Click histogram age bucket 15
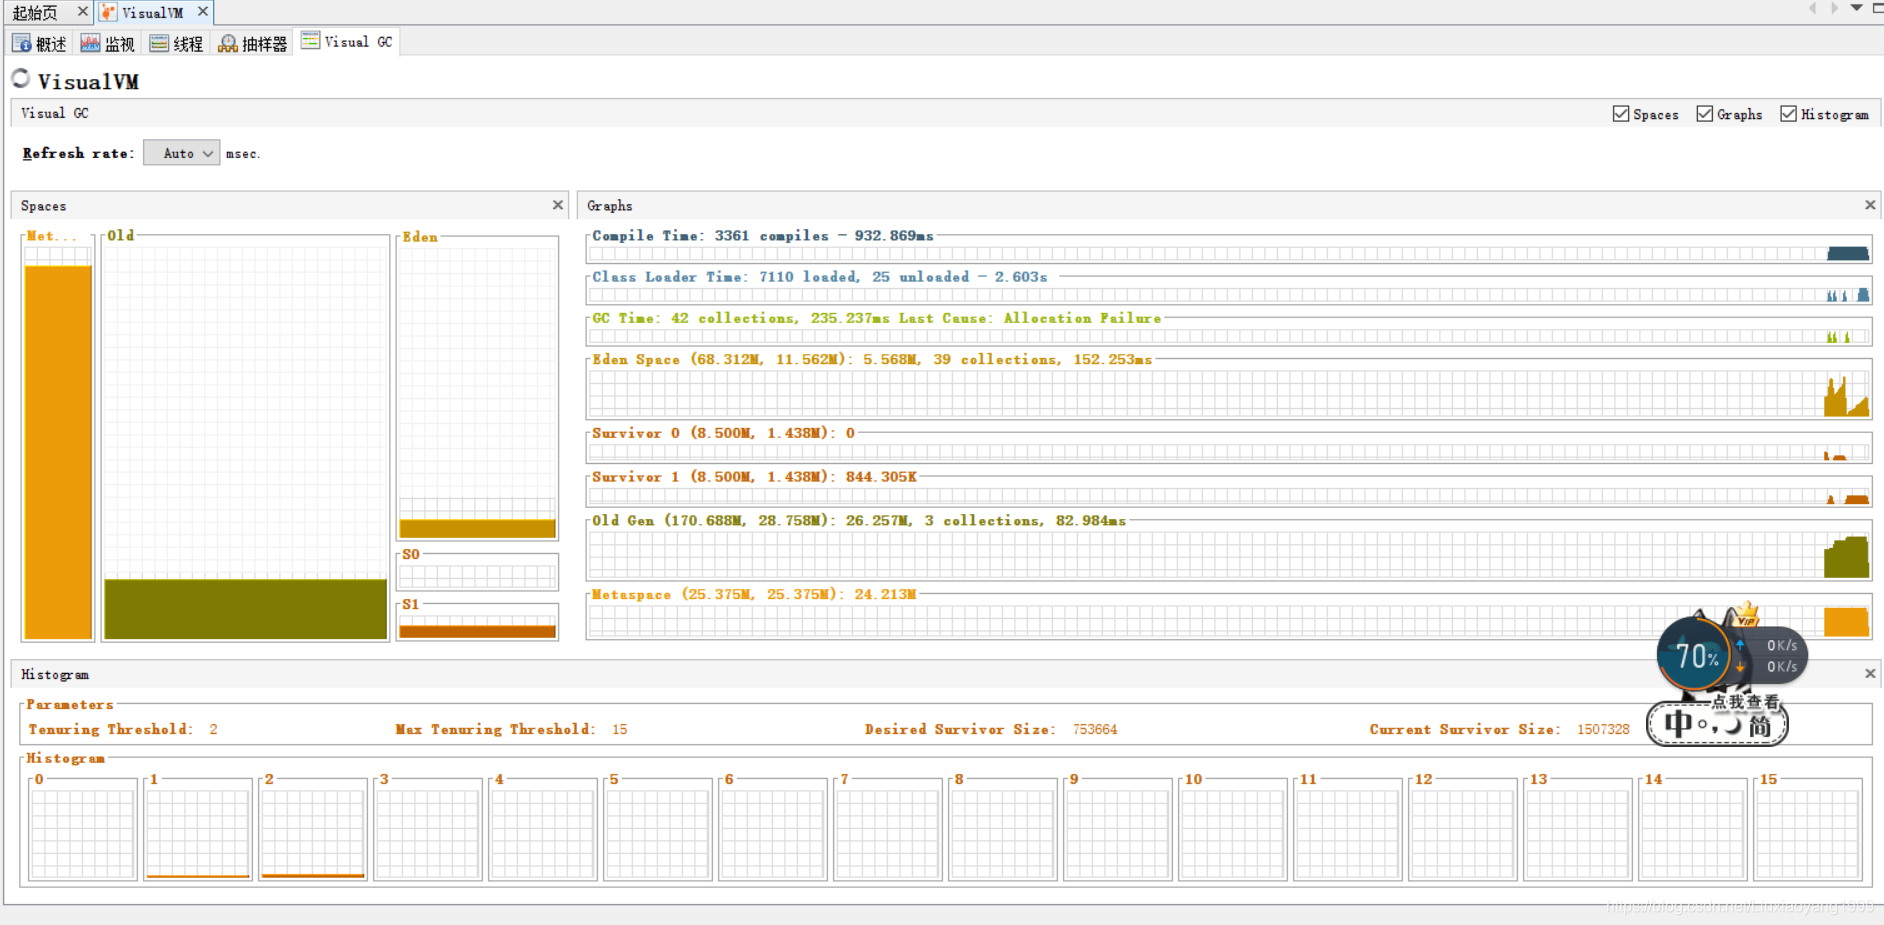The height and width of the screenshot is (925, 1884). pyautogui.click(x=1808, y=833)
